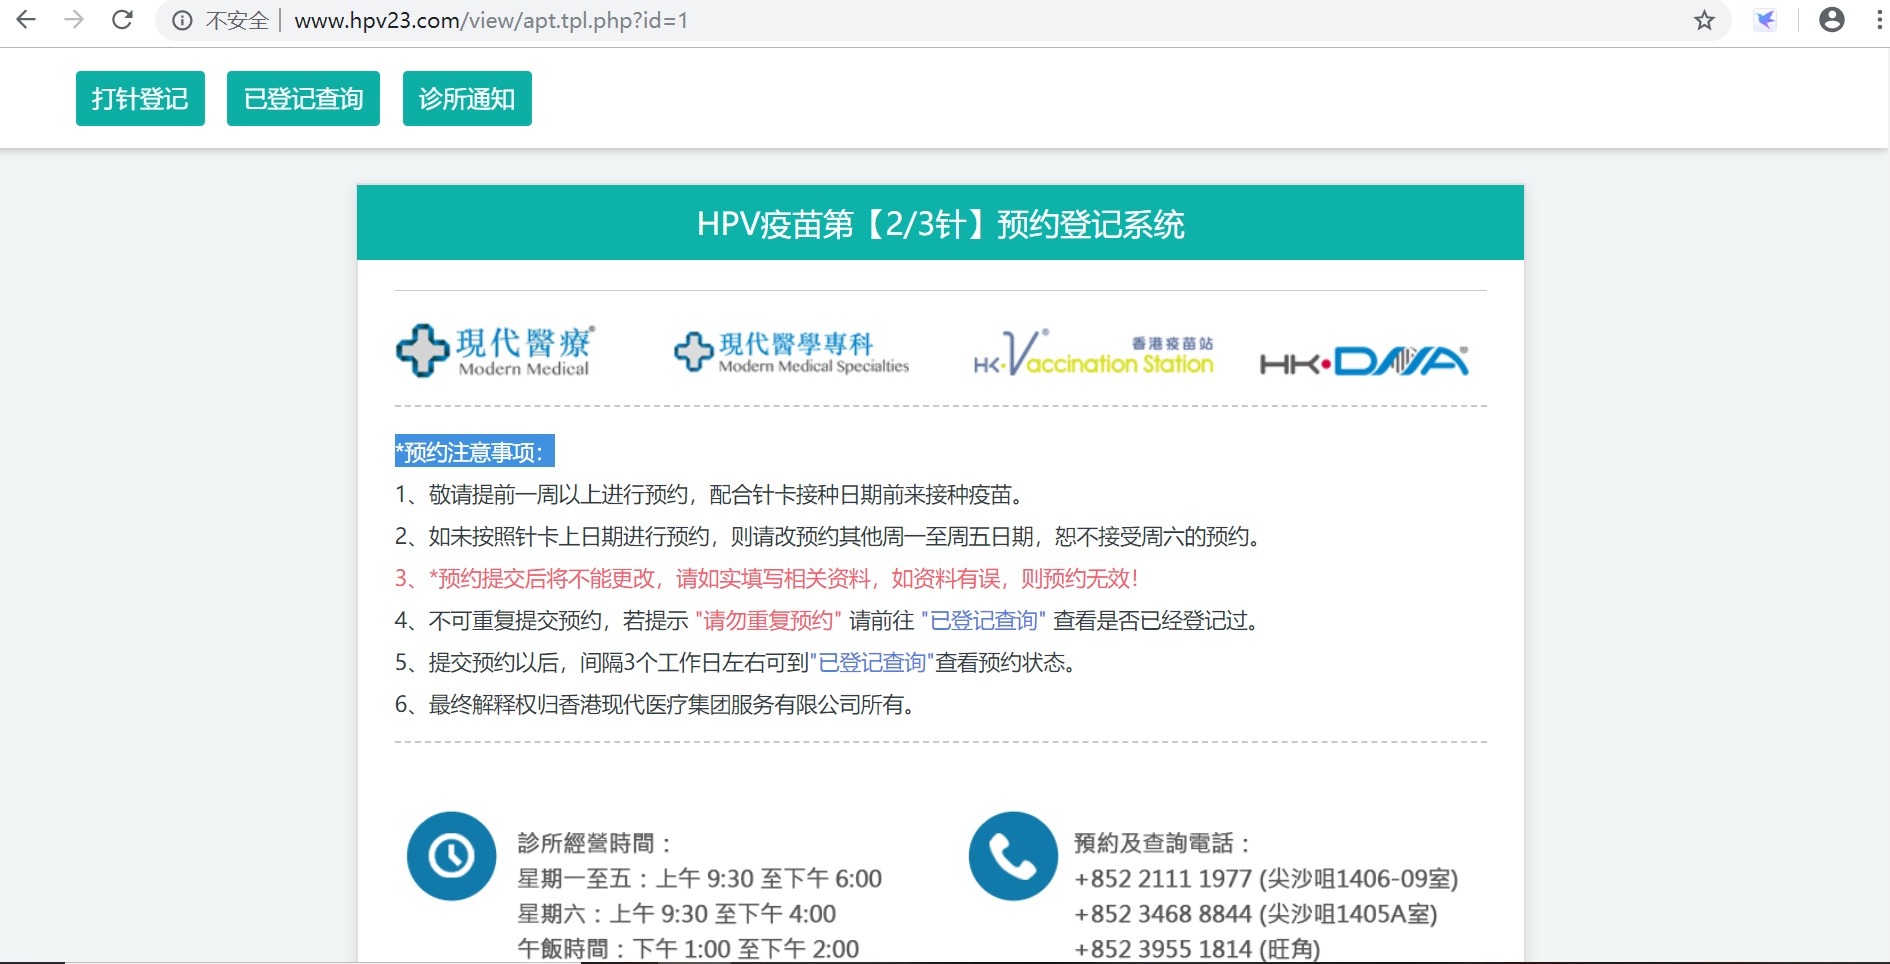
Task: Open the browser three-dot menu
Action: coord(1879,20)
